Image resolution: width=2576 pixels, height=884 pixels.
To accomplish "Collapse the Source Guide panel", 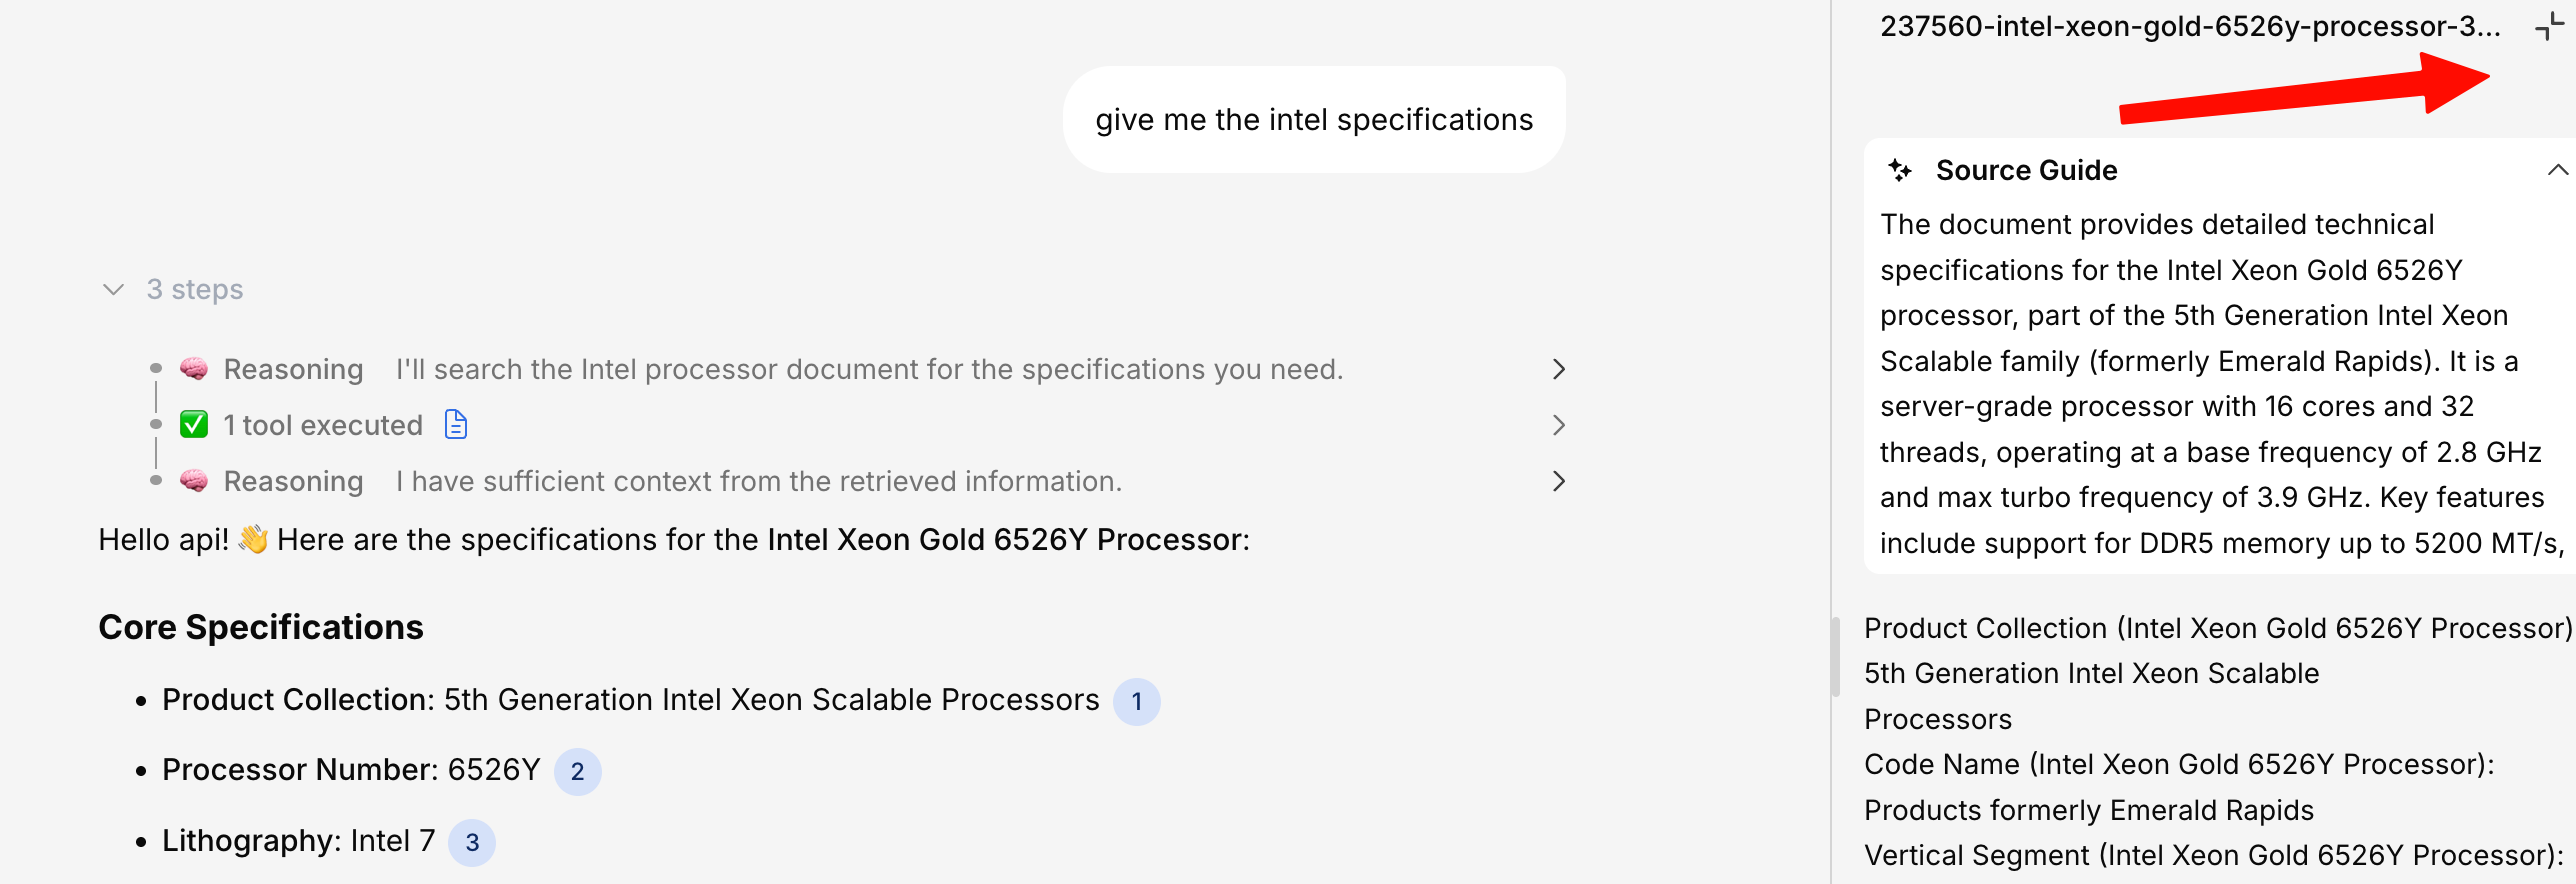I will 2556,171.
